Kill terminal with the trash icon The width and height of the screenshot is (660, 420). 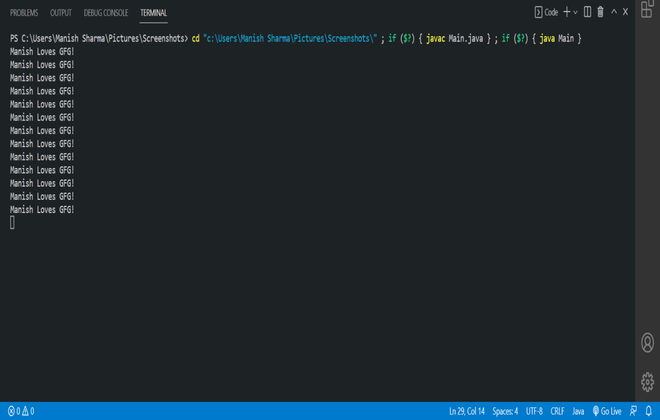[600, 12]
